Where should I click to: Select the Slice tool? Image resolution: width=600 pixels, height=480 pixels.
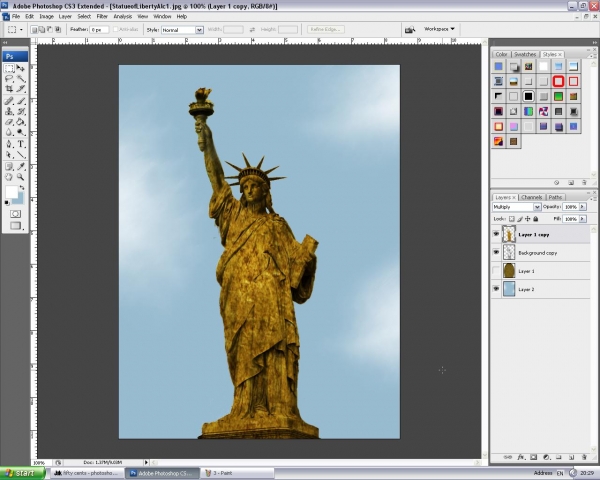(21, 89)
